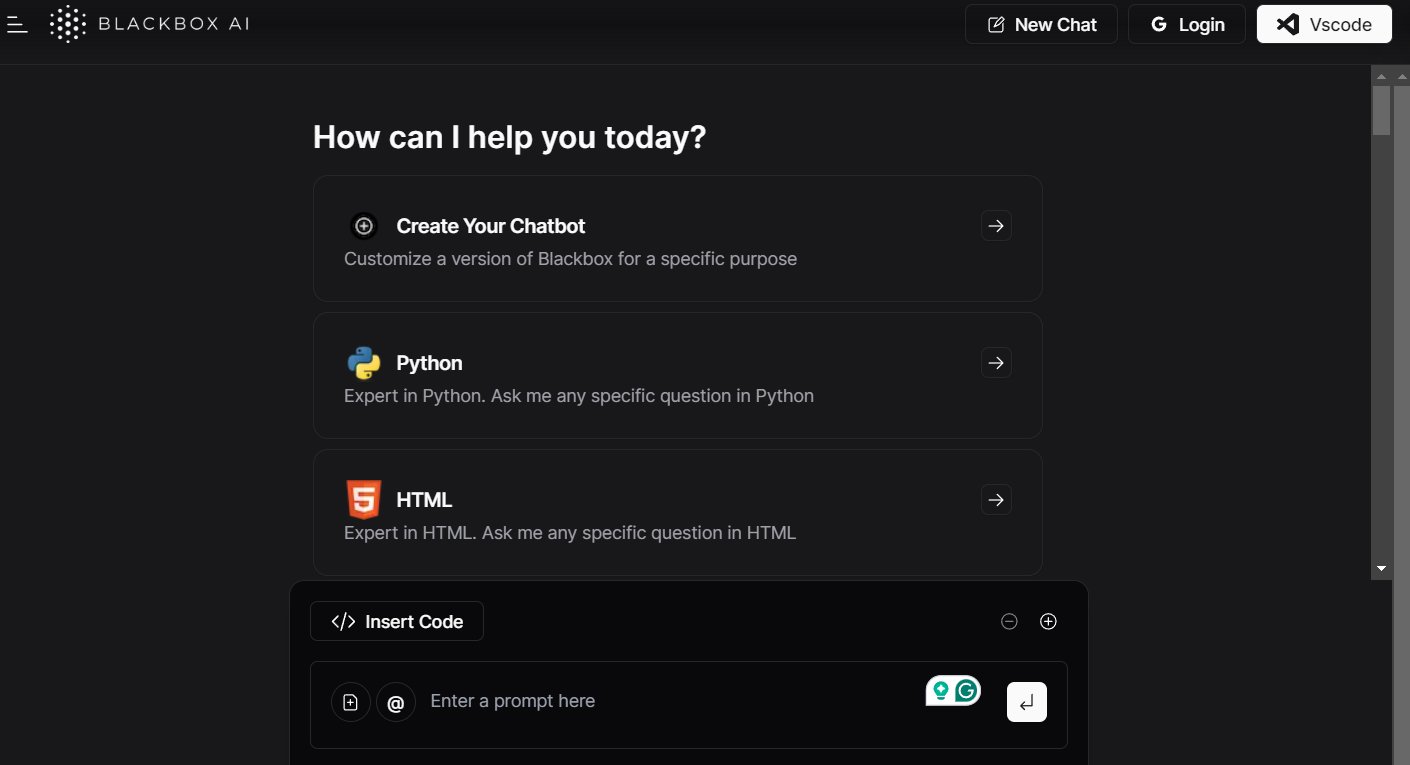Open the sidebar hamburger menu
1410x765 pixels.
(17, 24)
